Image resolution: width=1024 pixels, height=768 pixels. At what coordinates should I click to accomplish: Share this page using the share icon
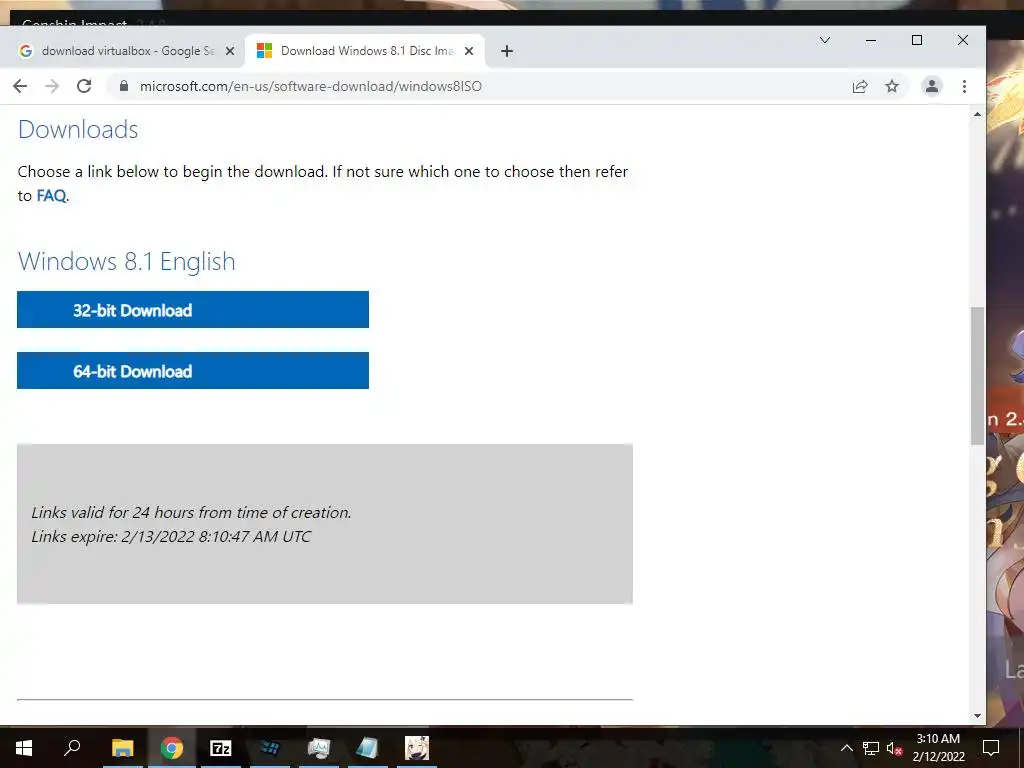pyautogui.click(x=860, y=86)
